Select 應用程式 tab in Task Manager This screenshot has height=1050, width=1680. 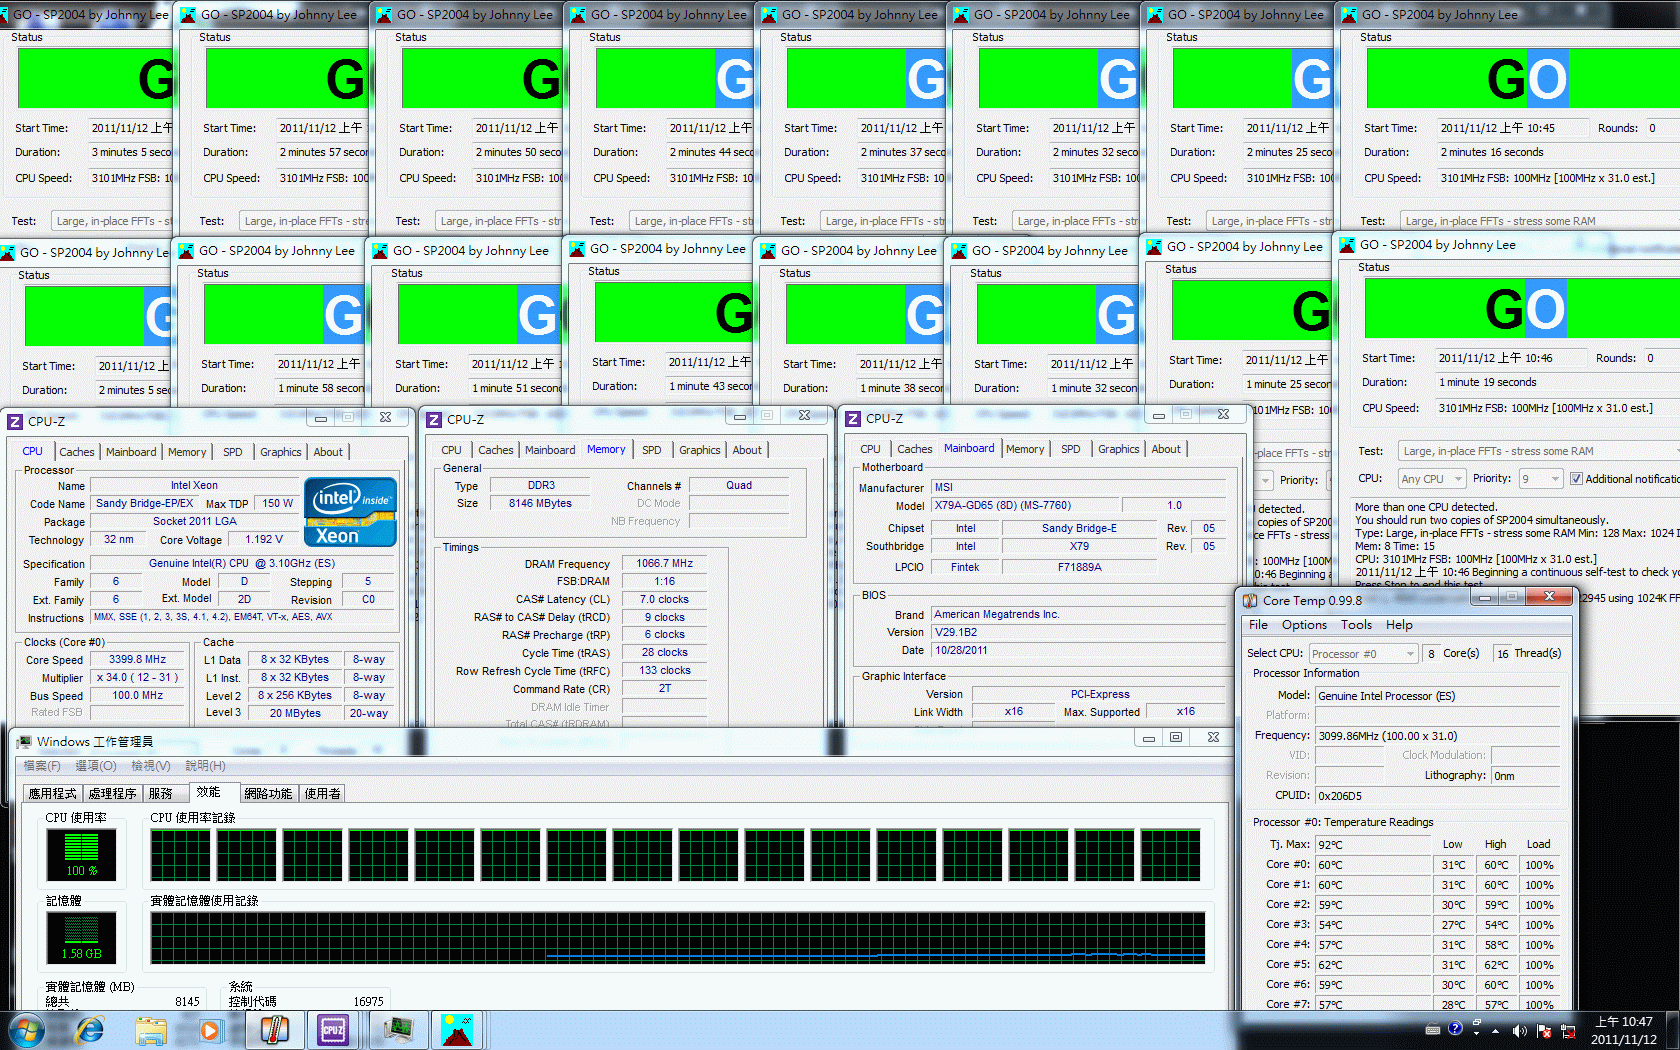[x=52, y=793]
